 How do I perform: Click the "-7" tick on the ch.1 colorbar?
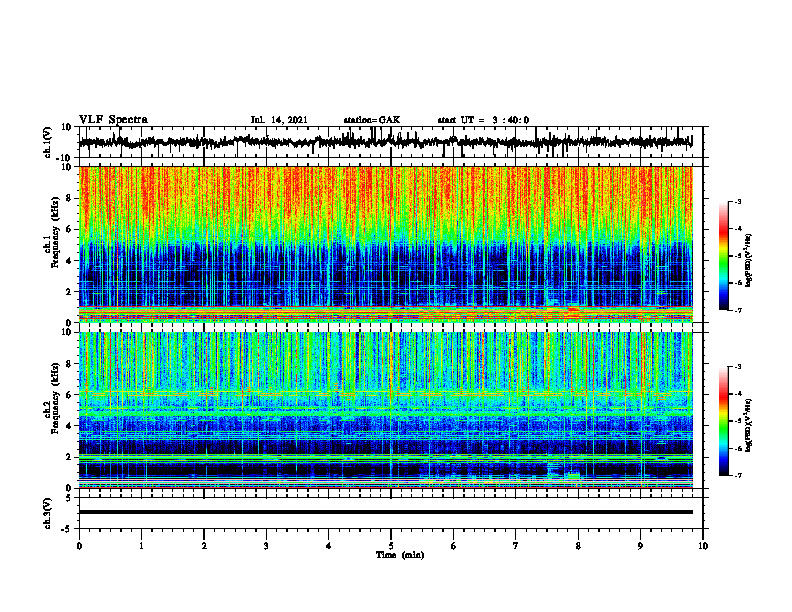(738, 310)
